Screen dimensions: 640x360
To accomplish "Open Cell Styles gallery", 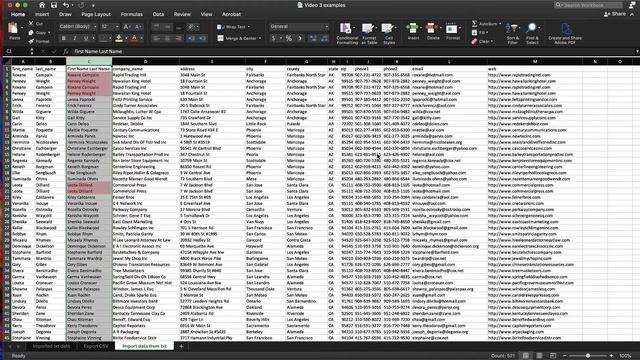I will [x=389, y=33].
